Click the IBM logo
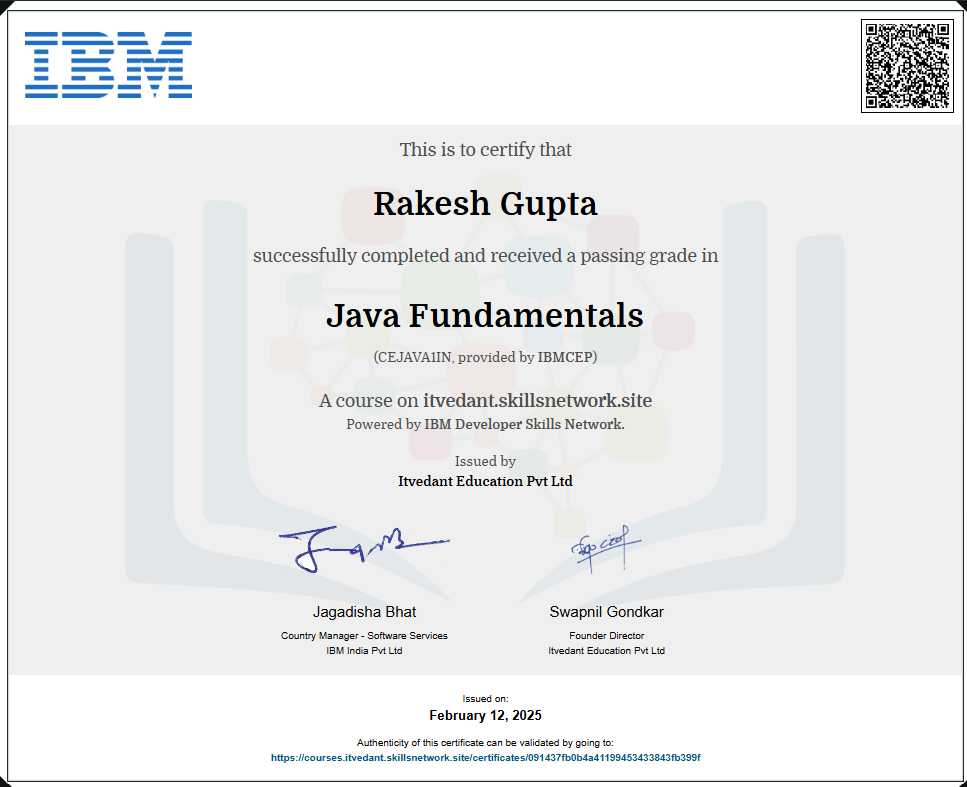This screenshot has width=967, height=787. pos(109,65)
